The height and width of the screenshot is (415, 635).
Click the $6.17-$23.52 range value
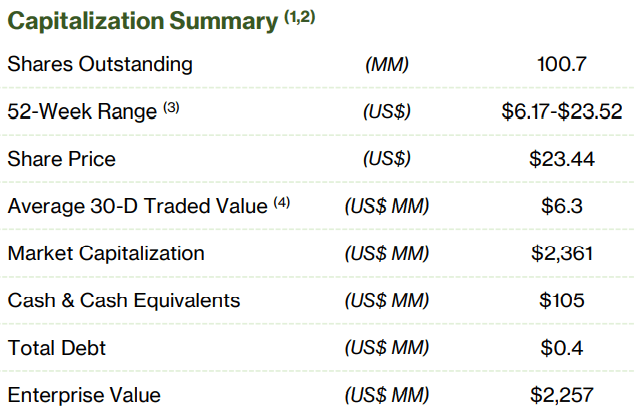(x=561, y=112)
